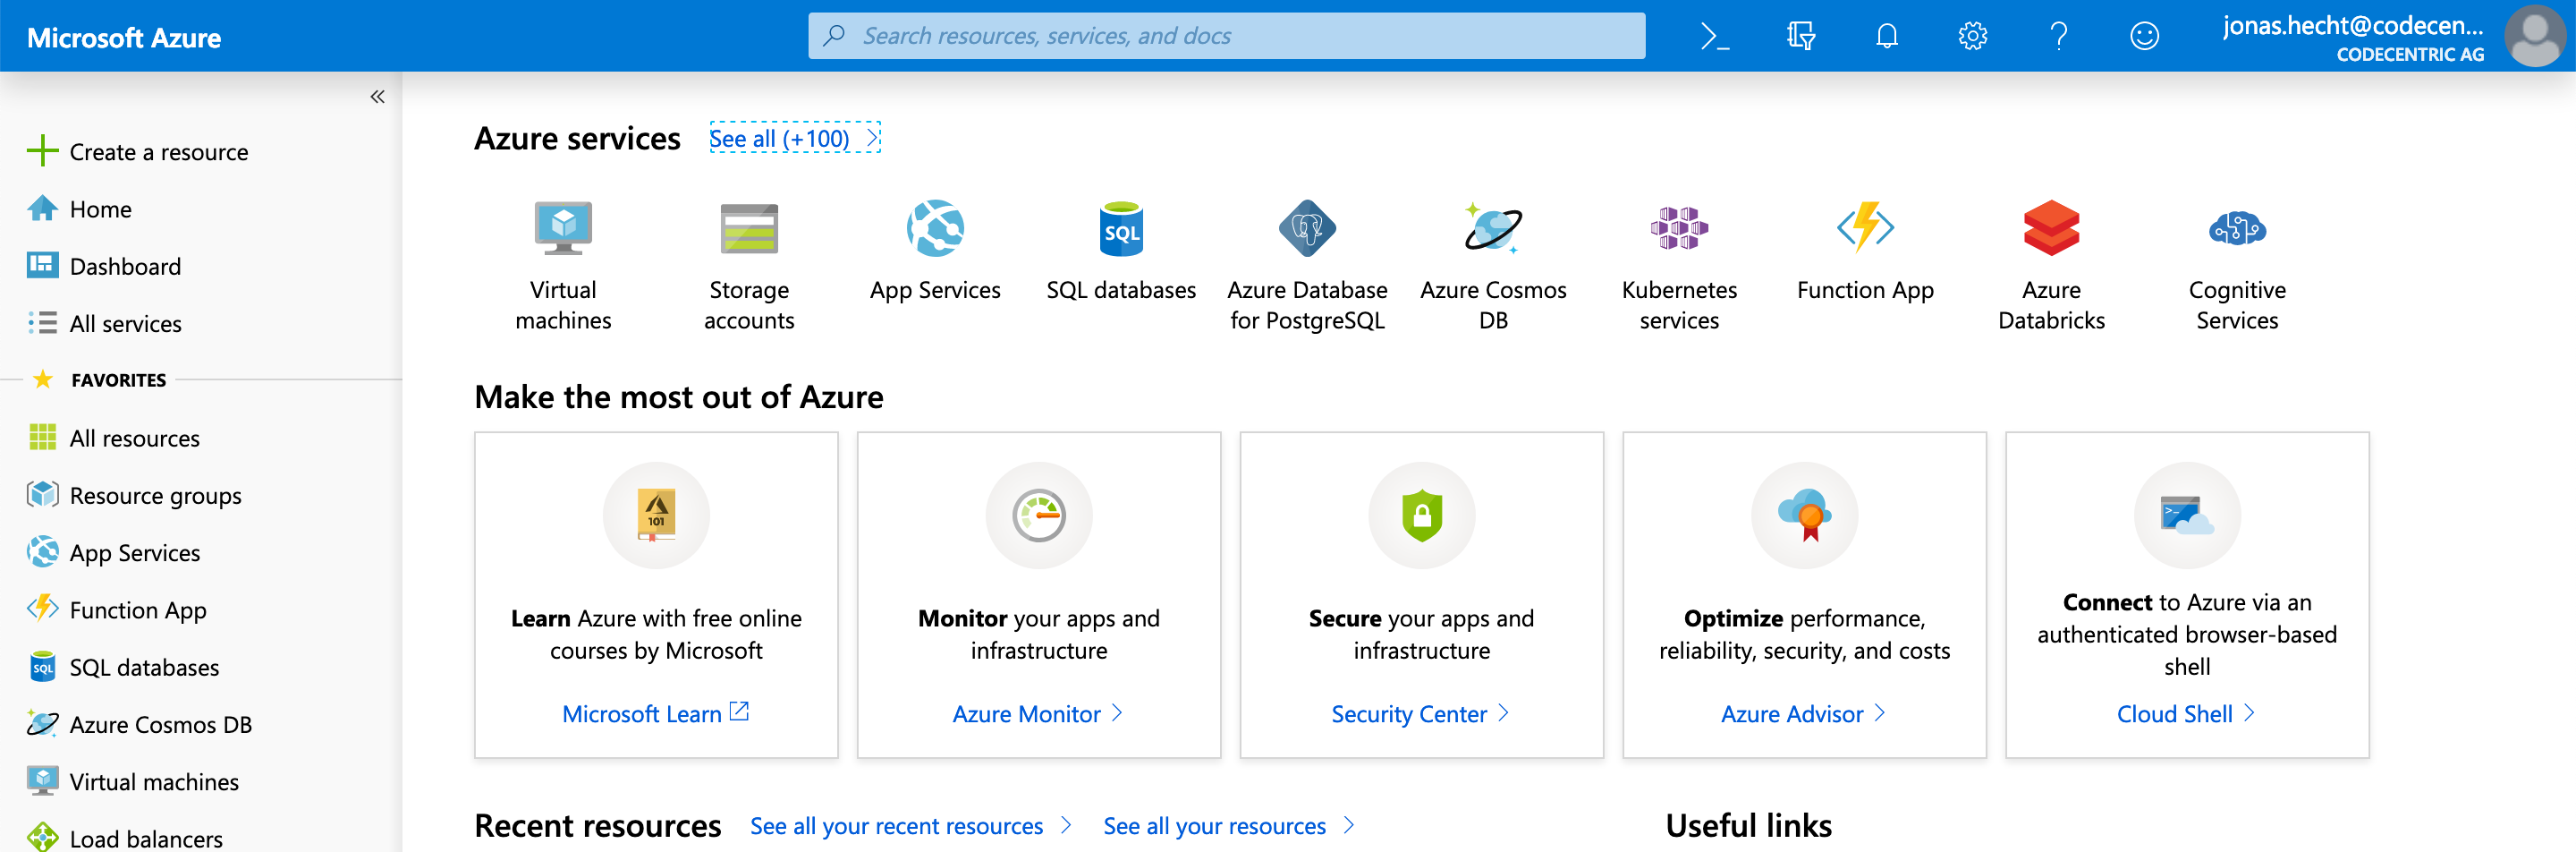The height and width of the screenshot is (852, 2576).
Task: Open Azure Cosmos DB tile icon
Action: point(1493,228)
